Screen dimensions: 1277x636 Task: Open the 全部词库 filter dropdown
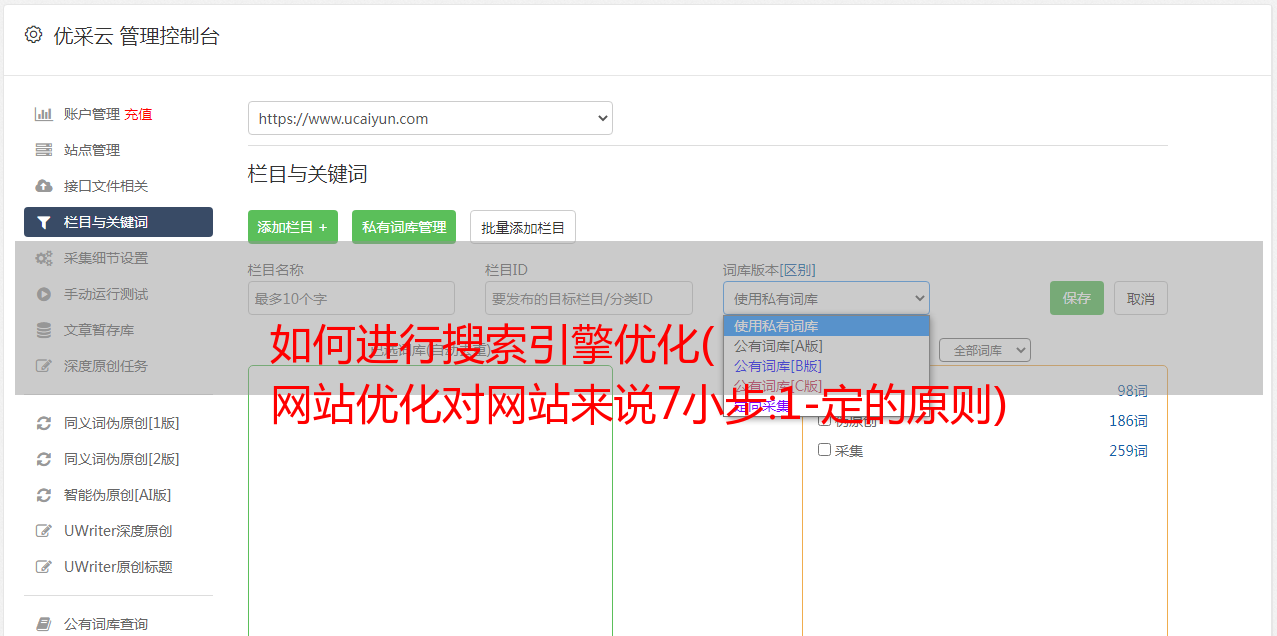[985, 350]
